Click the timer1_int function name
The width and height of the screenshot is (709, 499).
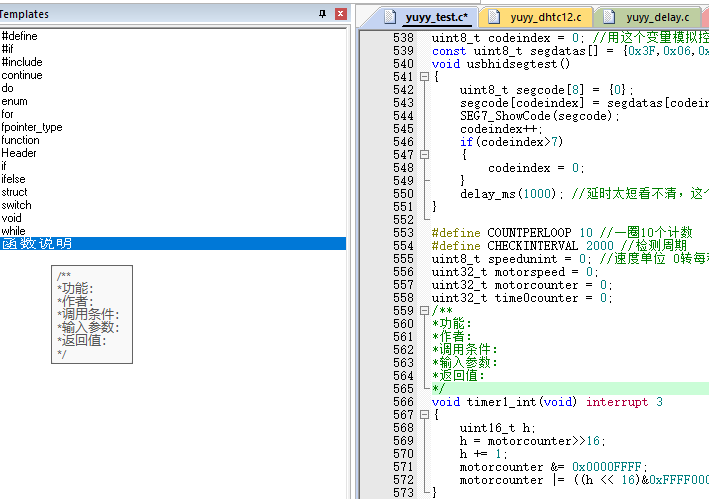click(x=501, y=402)
